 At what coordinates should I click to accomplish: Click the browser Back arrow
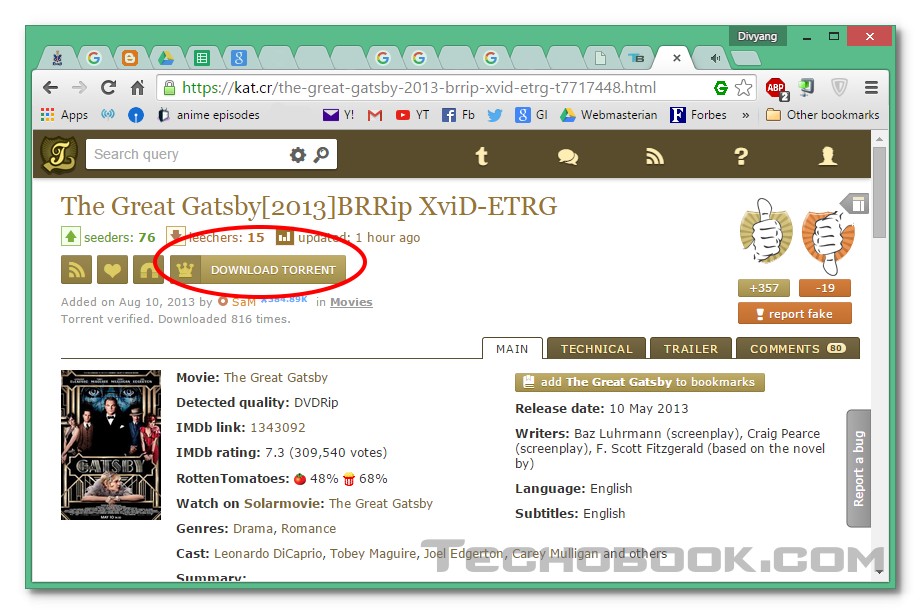click(x=51, y=88)
